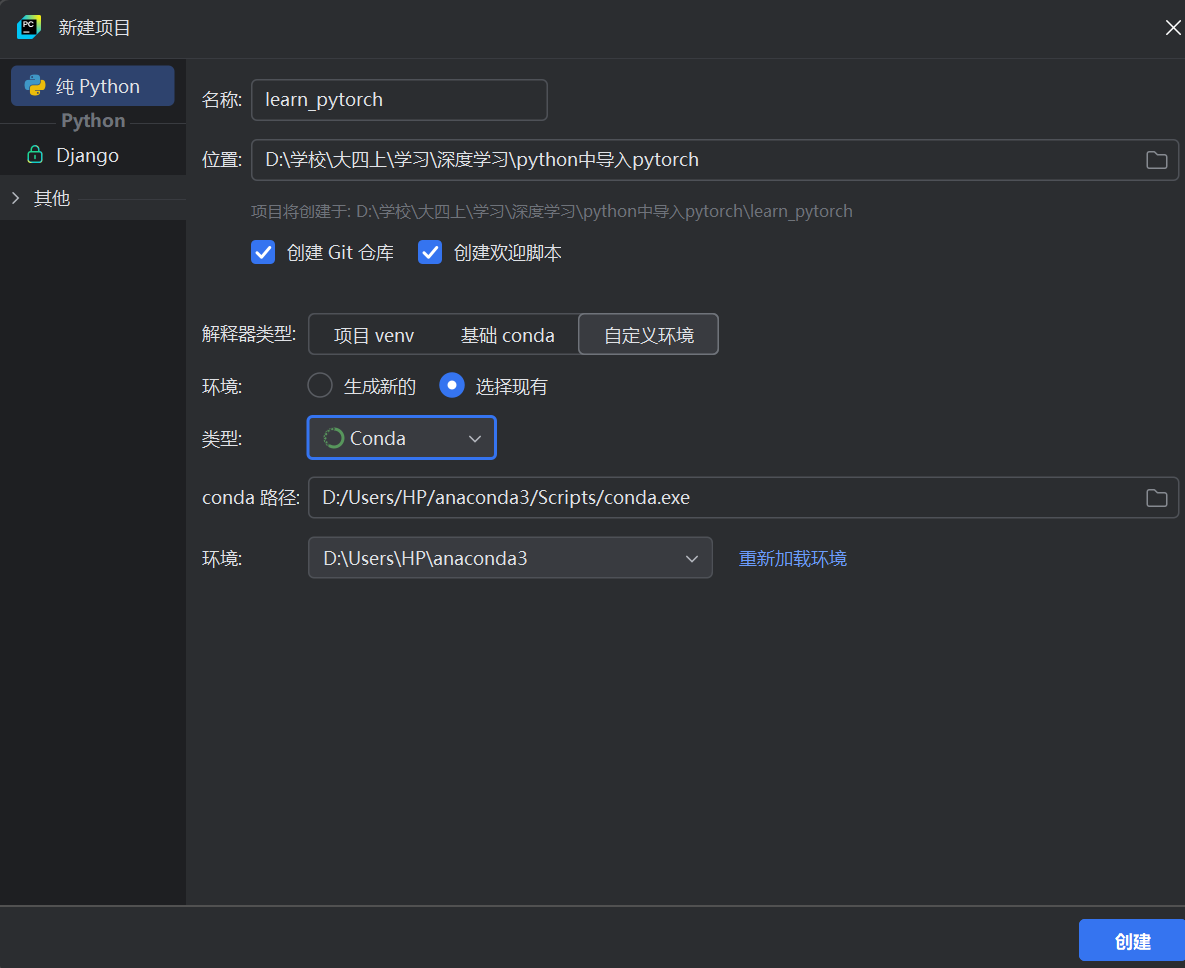The width and height of the screenshot is (1185, 968).
Task: Switch to the 项目 venv interpreter tab
Action: coord(374,335)
